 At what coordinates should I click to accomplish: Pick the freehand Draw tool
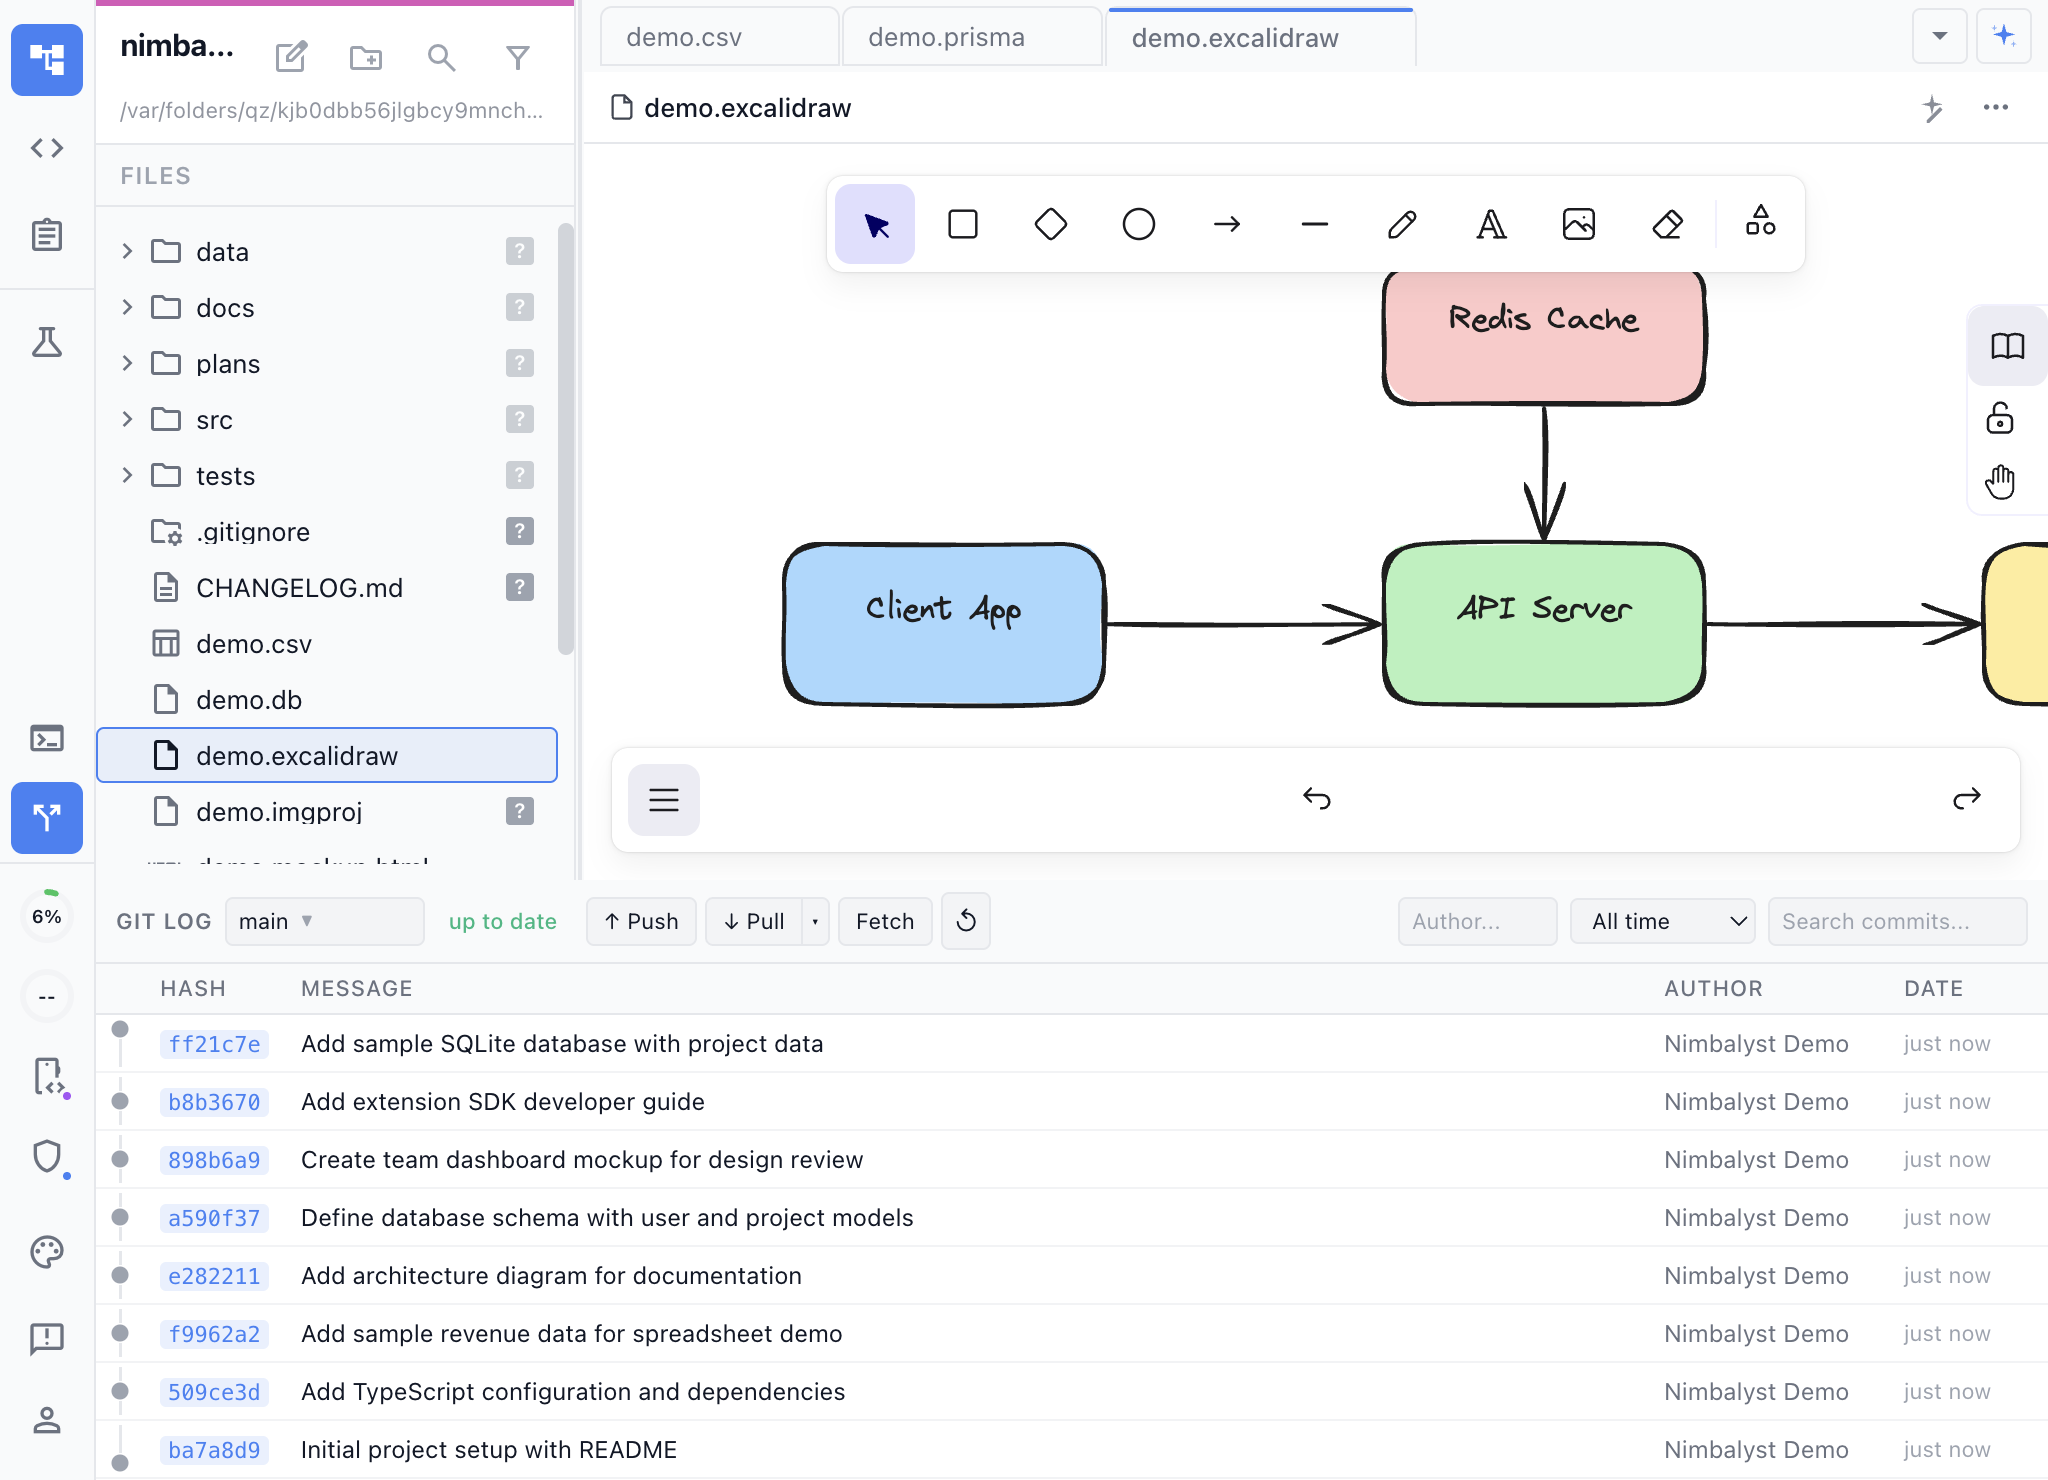click(x=1402, y=224)
